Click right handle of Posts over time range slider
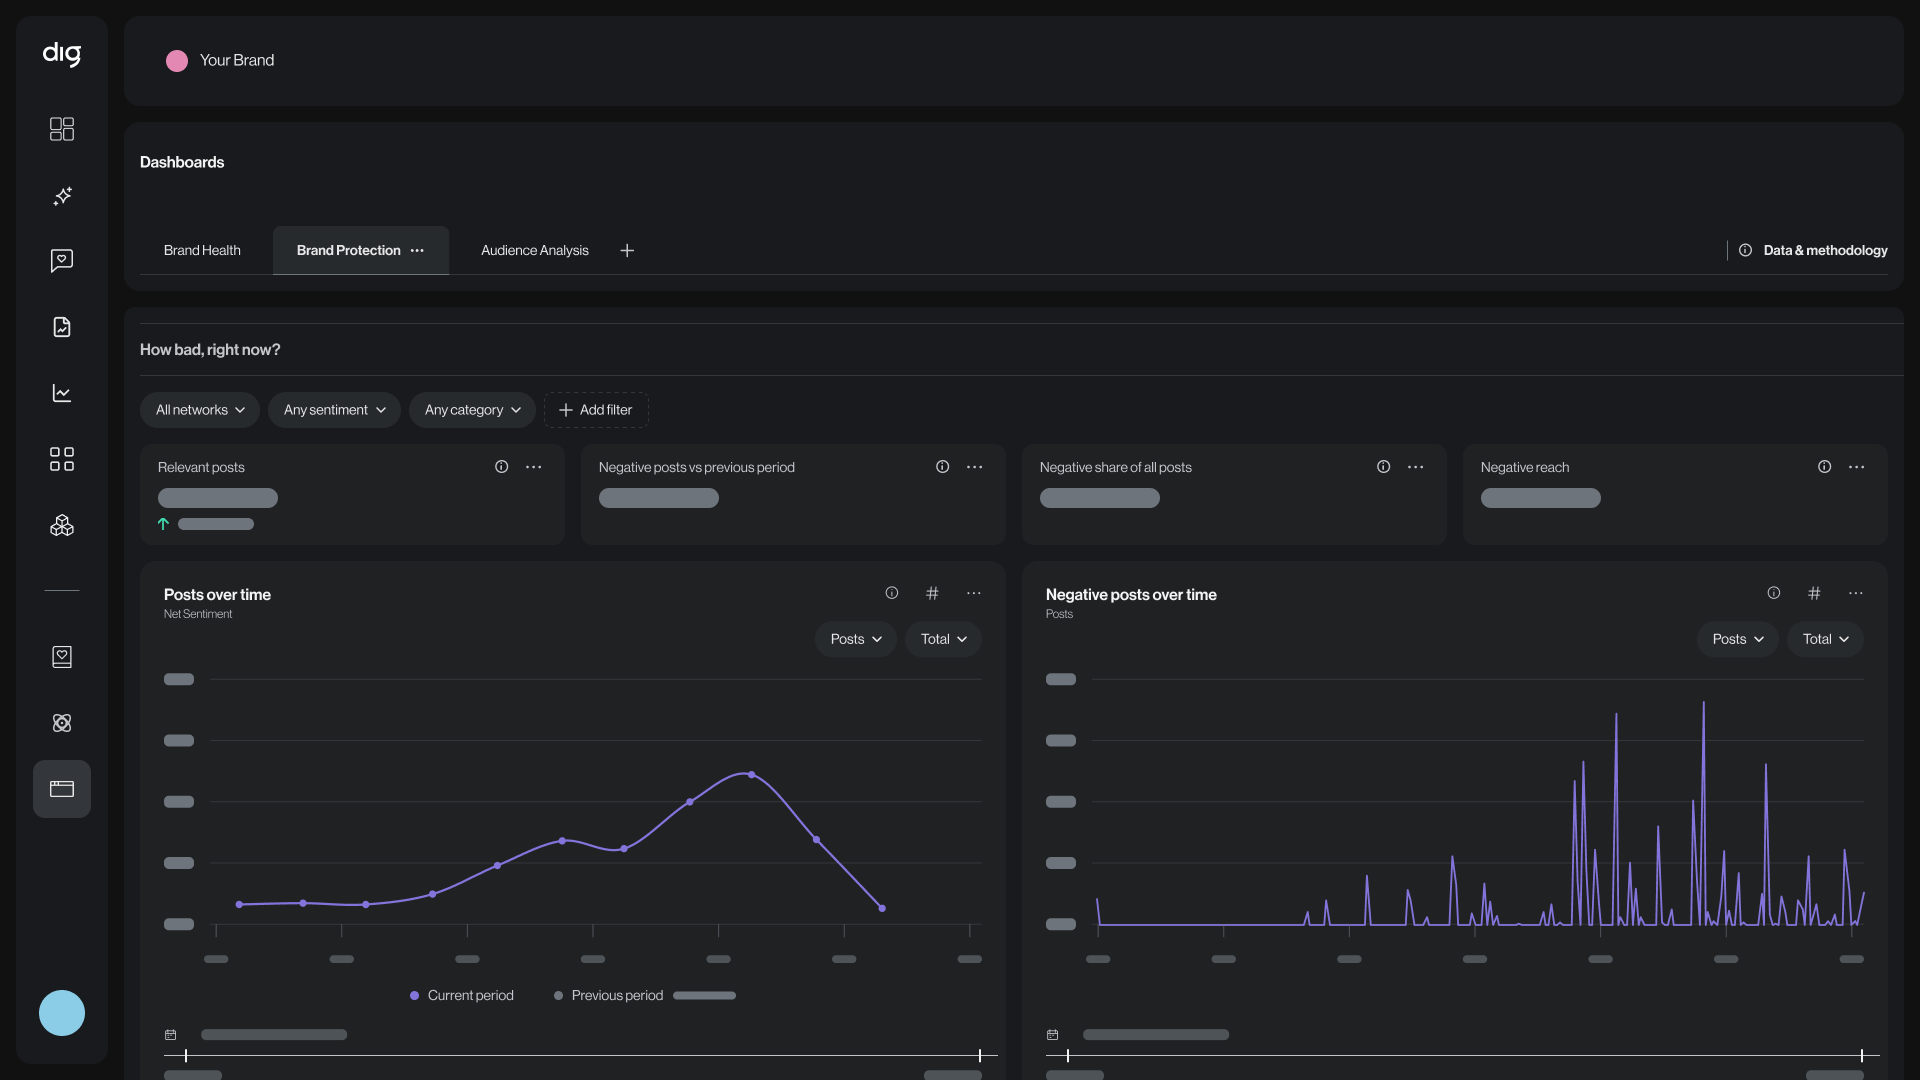This screenshot has width=1920, height=1080. click(x=980, y=1056)
